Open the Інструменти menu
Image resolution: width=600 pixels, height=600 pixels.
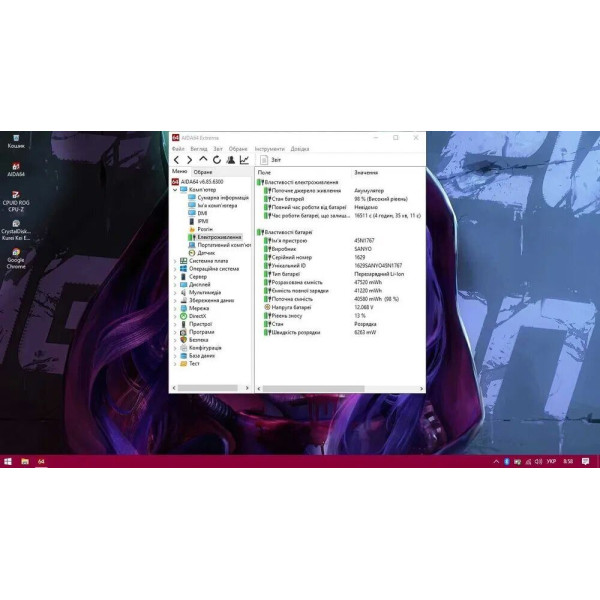tap(269, 148)
